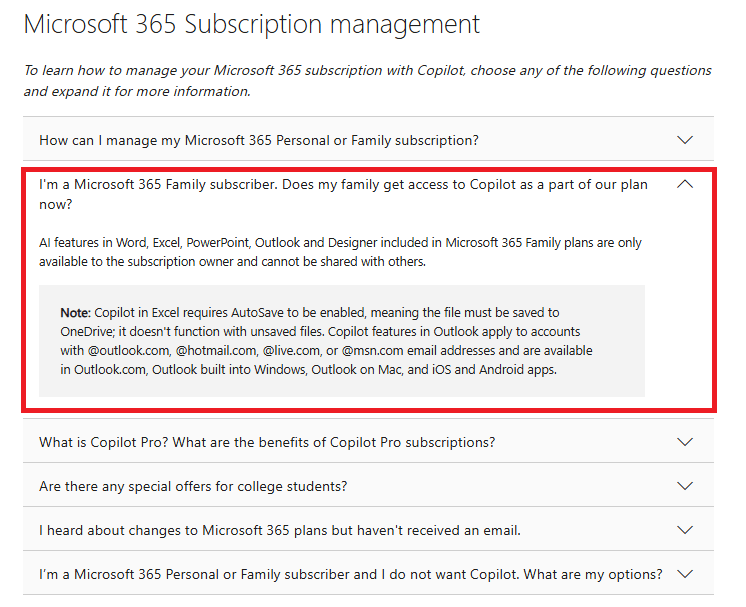This screenshot has width=746, height=607.
Task: Expand the chevron for the do not want Copilot question
Action: [x=684, y=574]
